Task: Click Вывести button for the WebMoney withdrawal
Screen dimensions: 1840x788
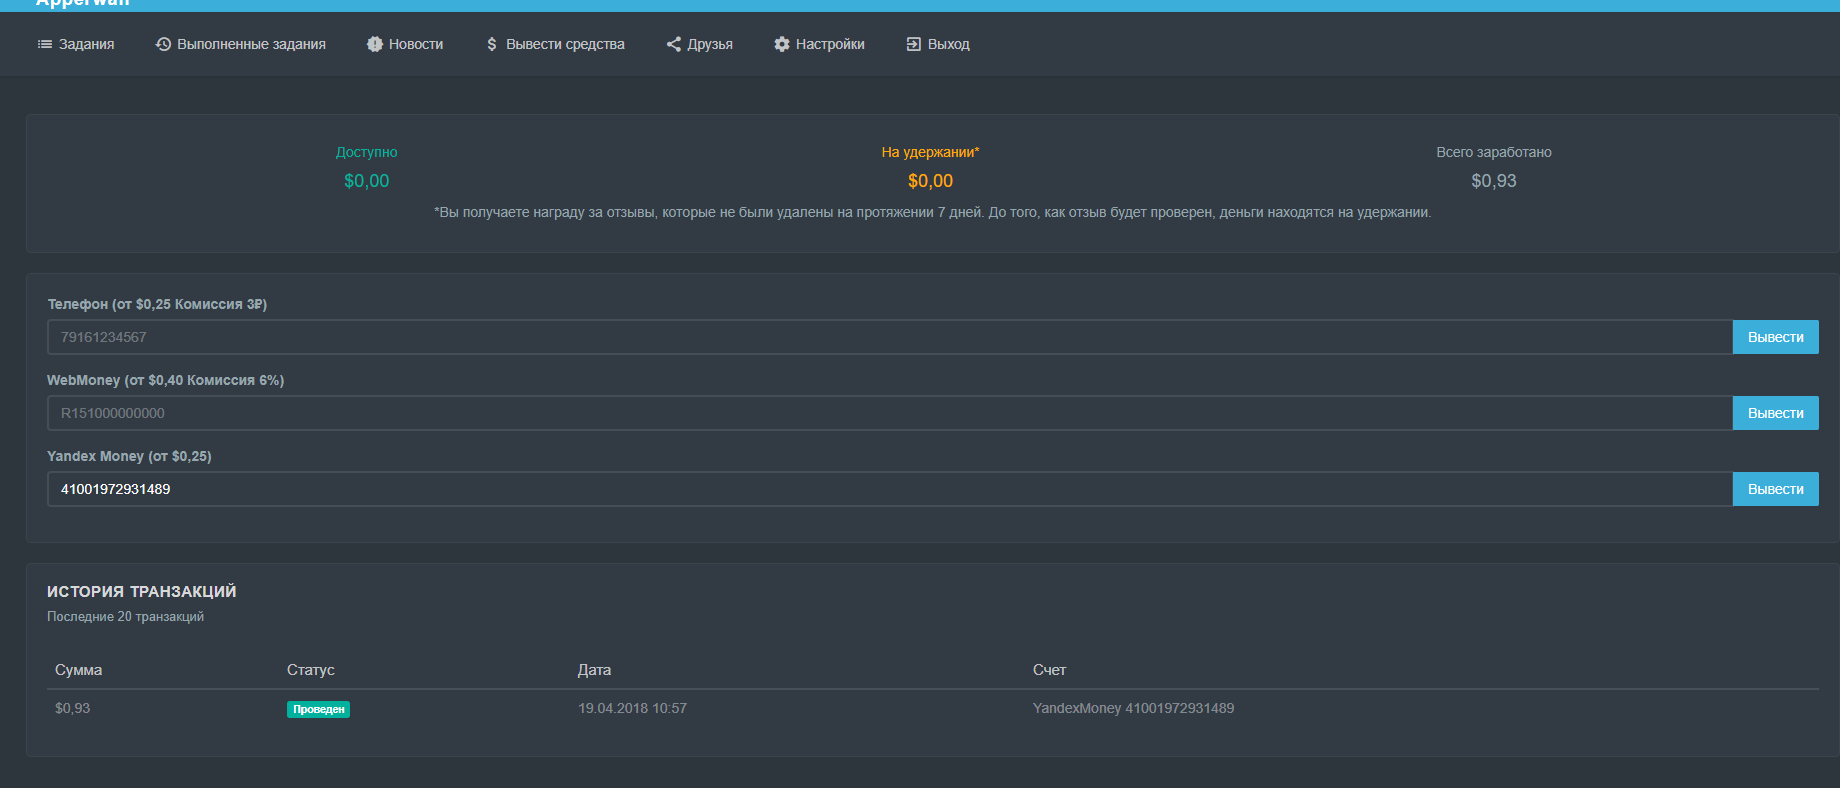Action: point(1775,413)
